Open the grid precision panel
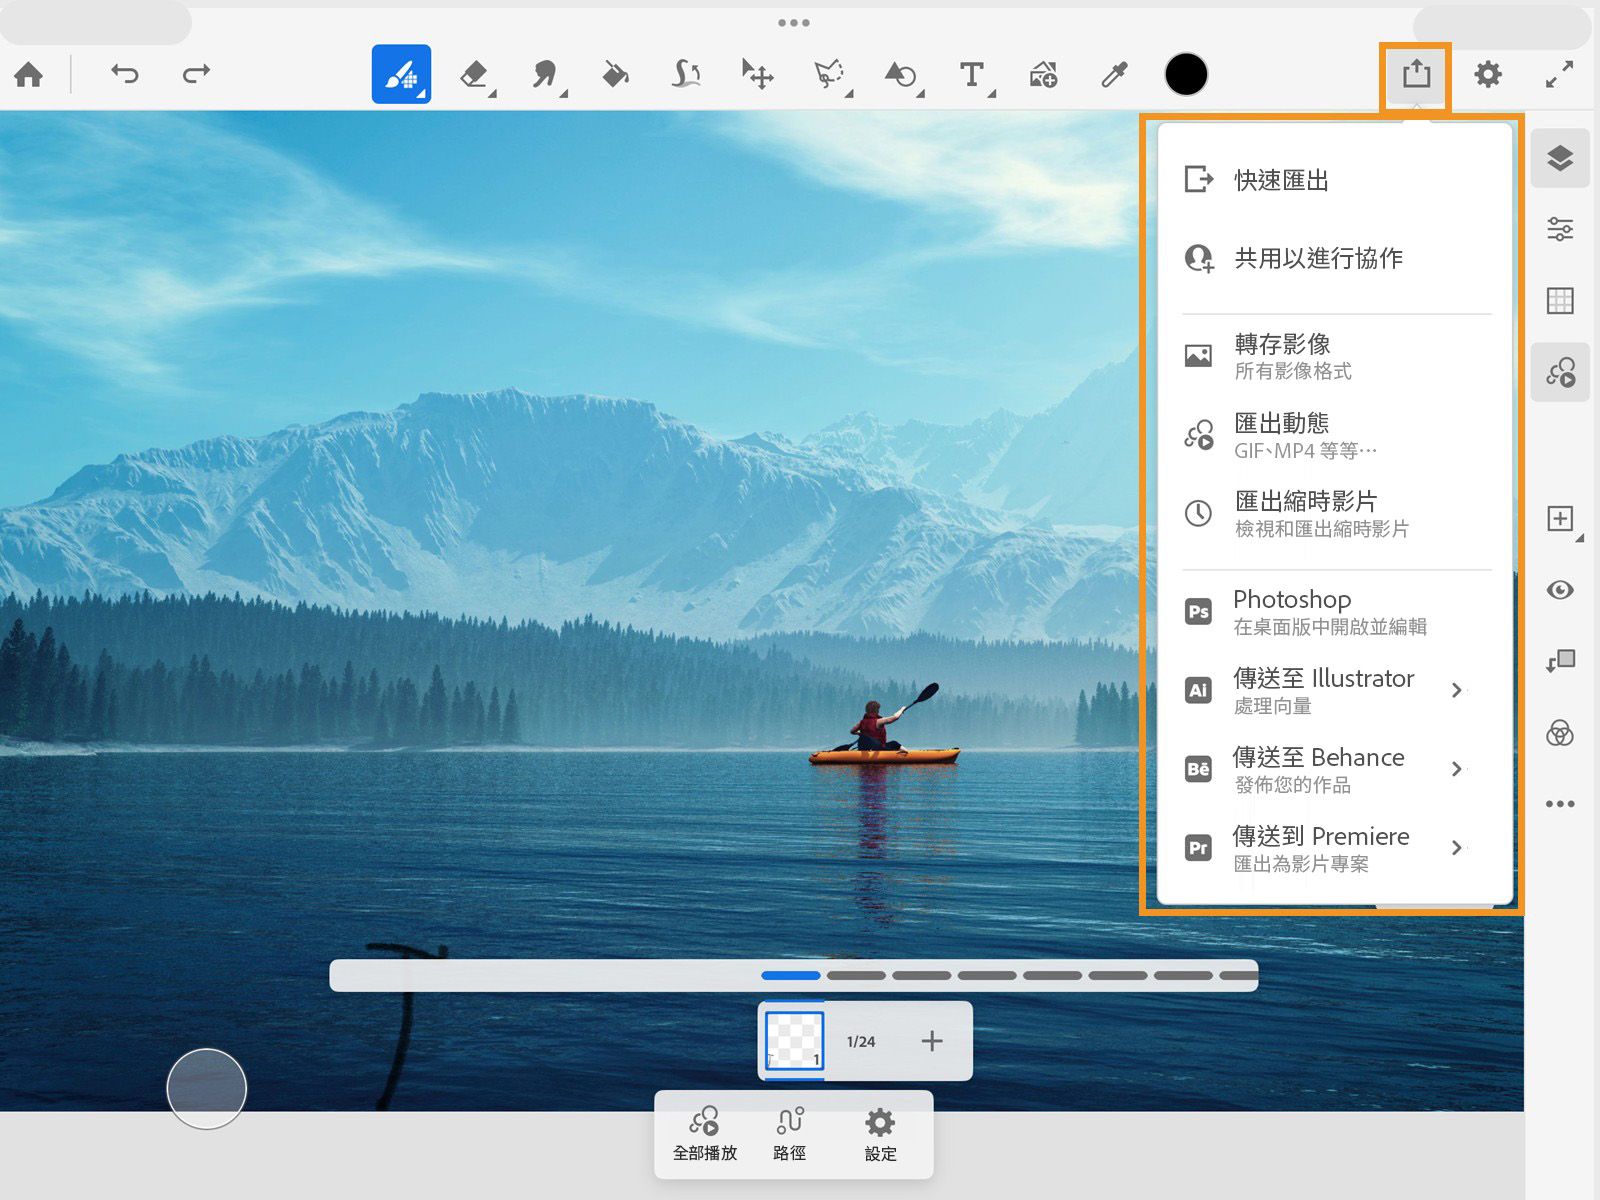Image resolution: width=1600 pixels, height=1200 pixels. point(1560,300)
